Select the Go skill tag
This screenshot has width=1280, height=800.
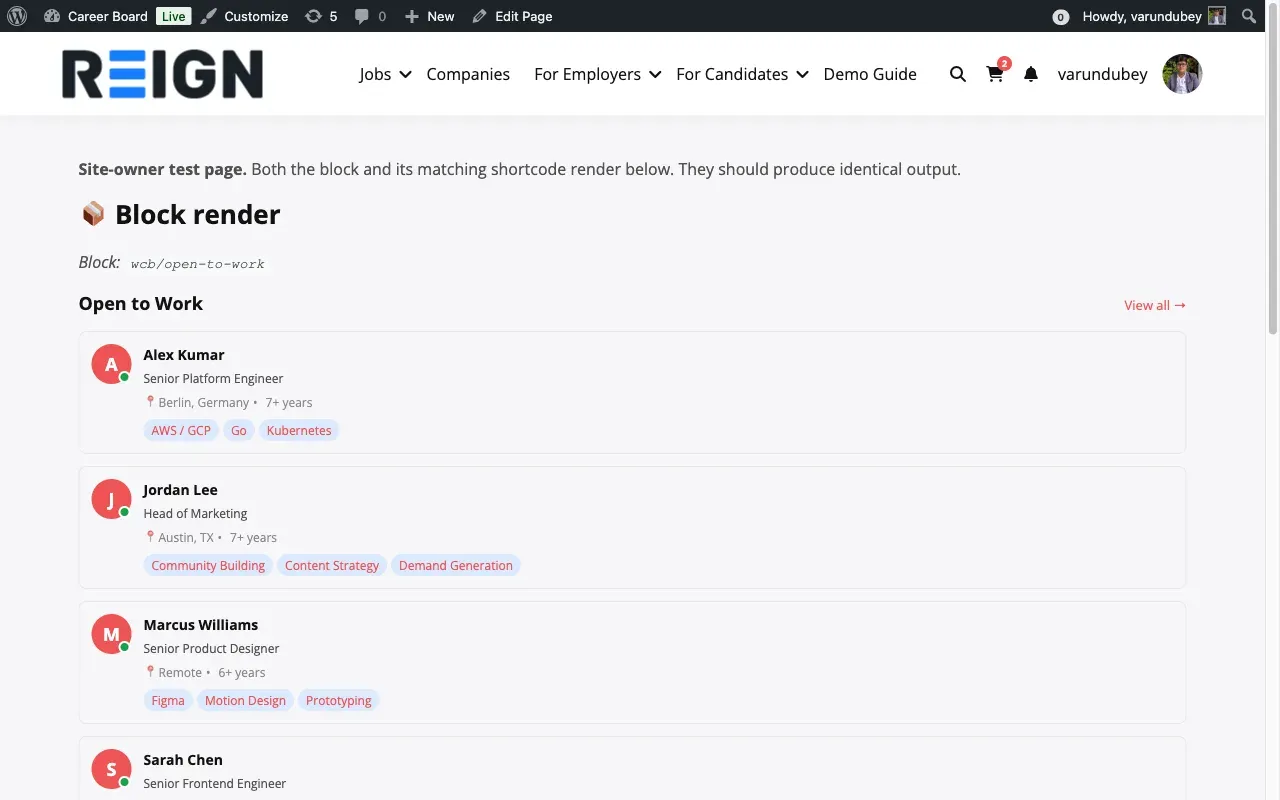[239, 430]
